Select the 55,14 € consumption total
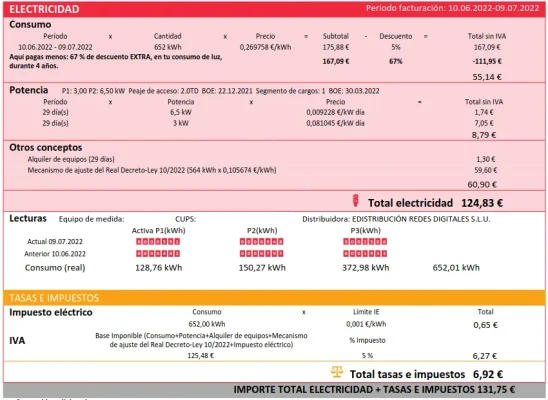The image size is (548, 400). (x=487, y=77)
